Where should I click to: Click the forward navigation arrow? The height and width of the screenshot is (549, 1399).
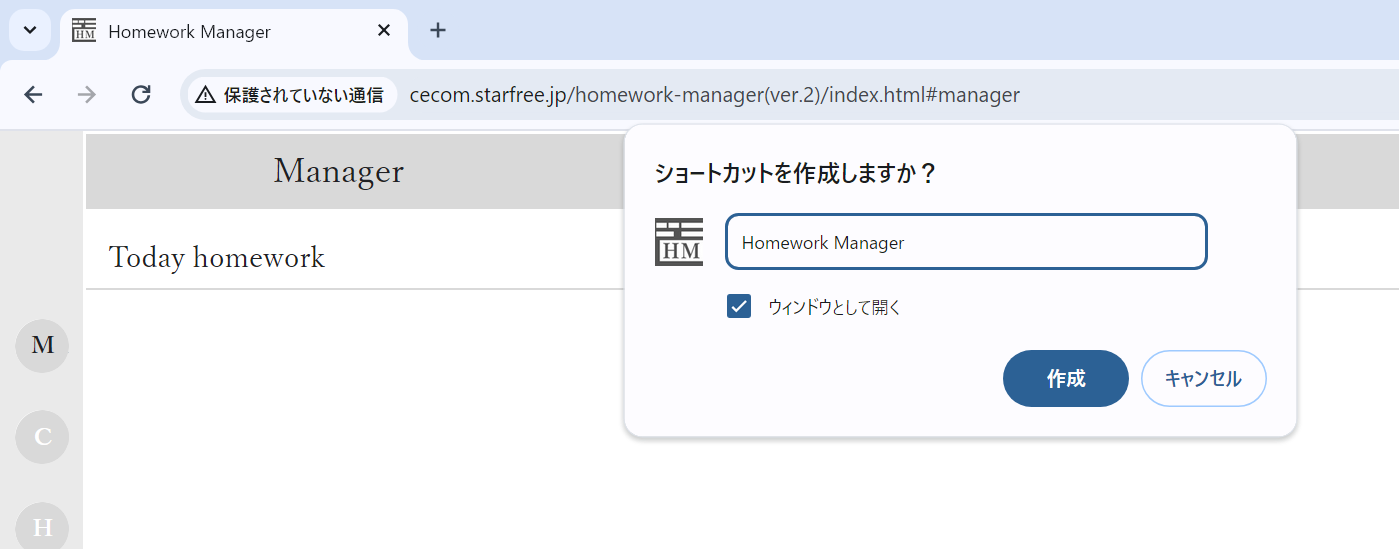87,95
